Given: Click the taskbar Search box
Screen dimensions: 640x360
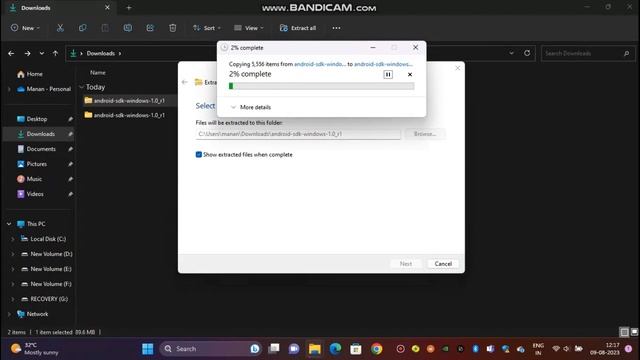Looking at the screenshot, I should pos(211,349).
